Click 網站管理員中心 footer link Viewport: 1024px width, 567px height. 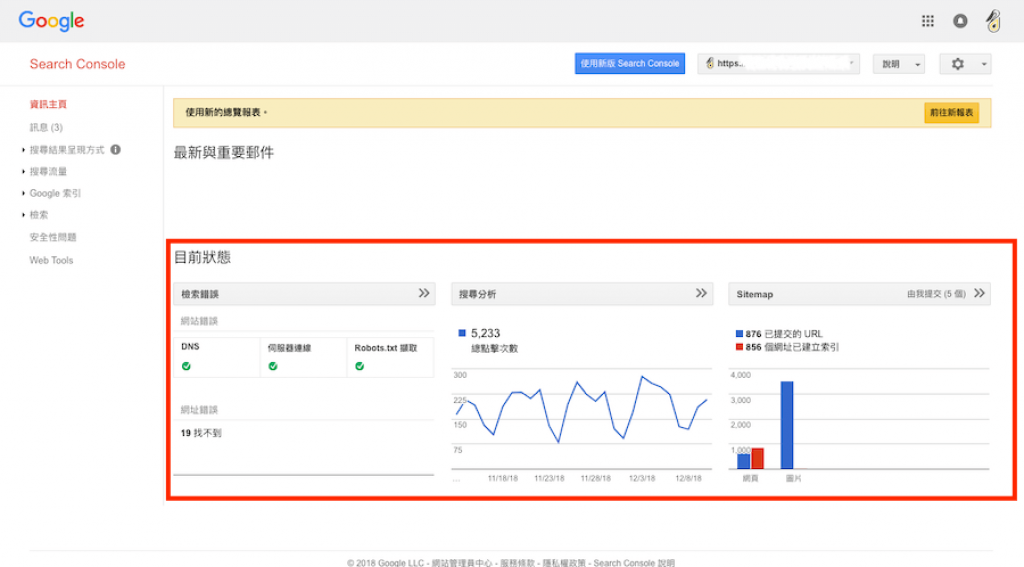coord(462,562)
